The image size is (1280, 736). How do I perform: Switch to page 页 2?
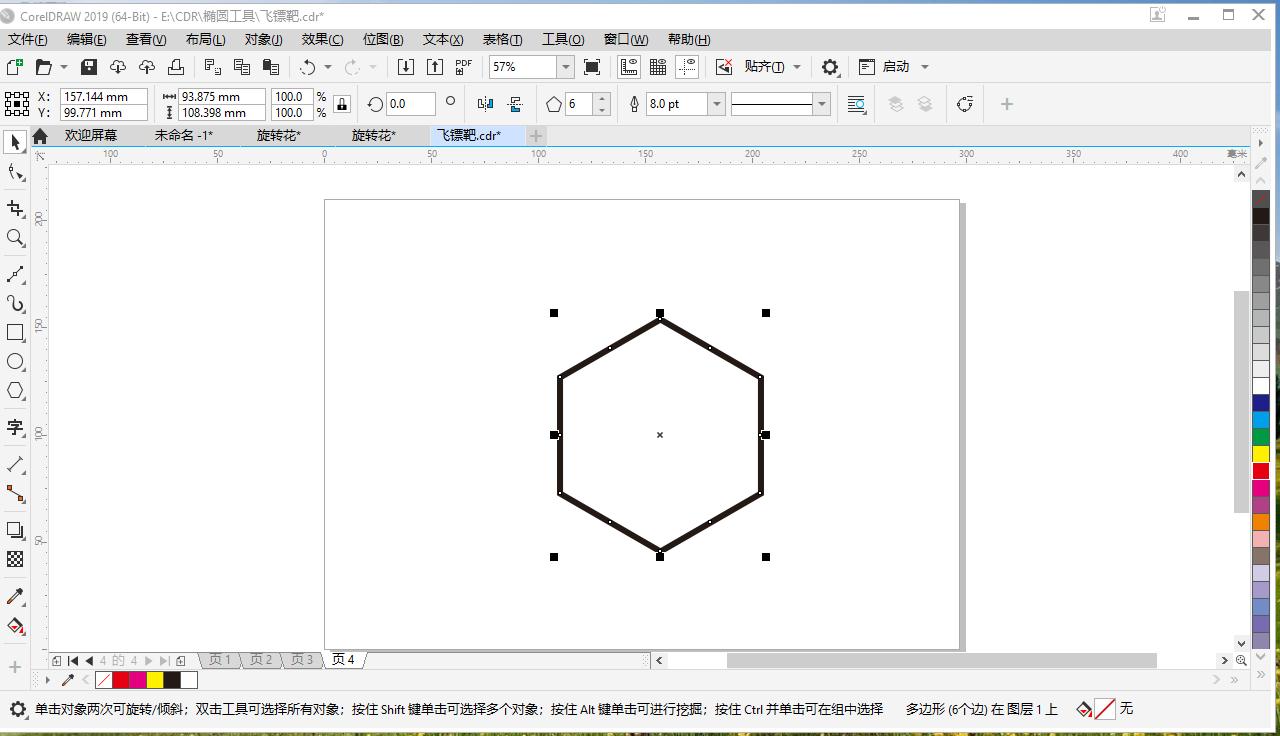[261, 660]
